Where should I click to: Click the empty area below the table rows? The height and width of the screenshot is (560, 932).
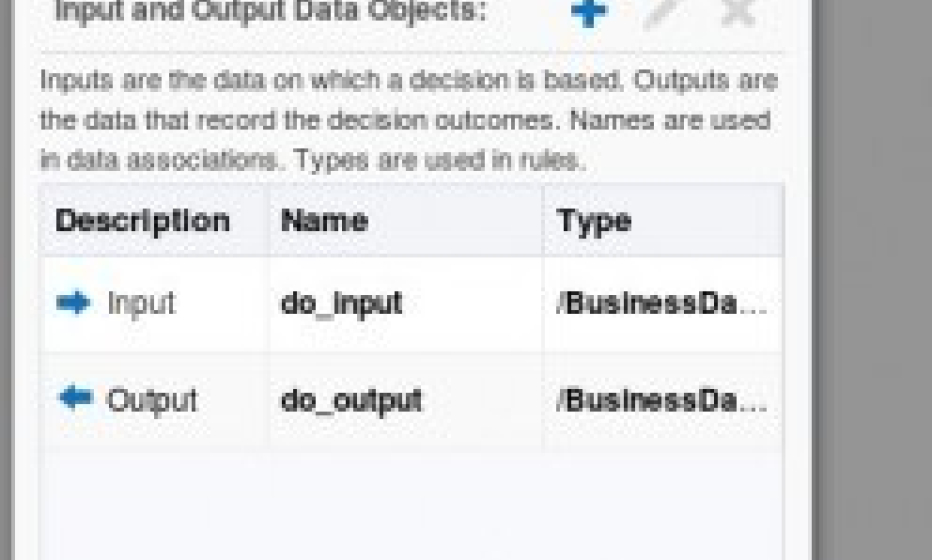point(412,505)
